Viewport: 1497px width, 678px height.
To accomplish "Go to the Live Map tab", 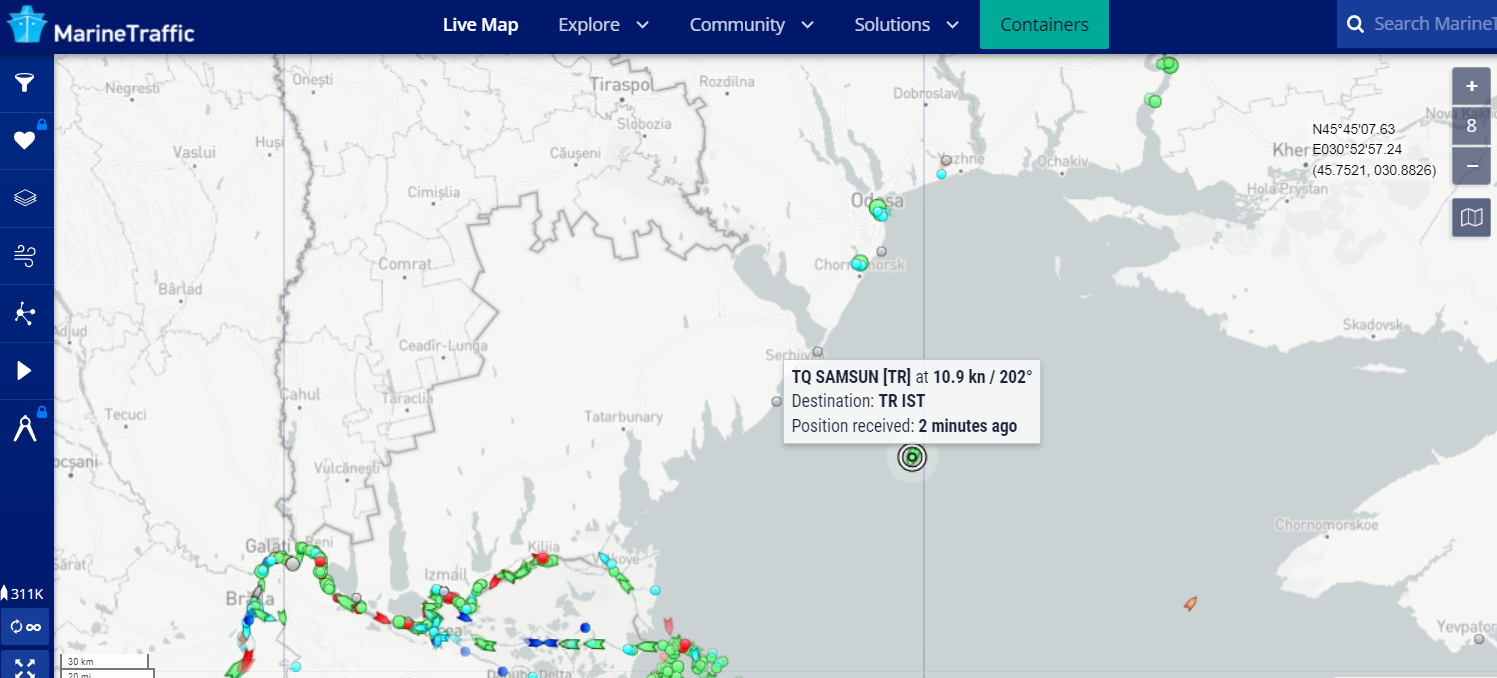I will tap(480, 25).
